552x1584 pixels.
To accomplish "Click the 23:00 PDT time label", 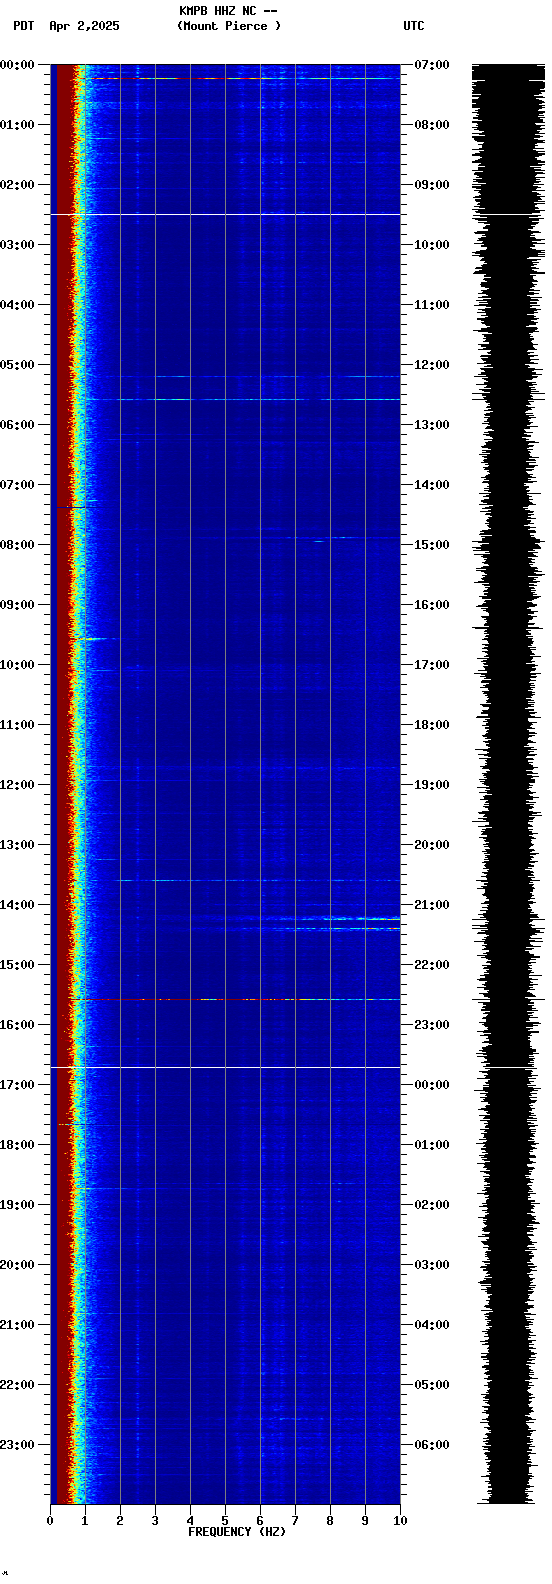I will (17, 1445).
